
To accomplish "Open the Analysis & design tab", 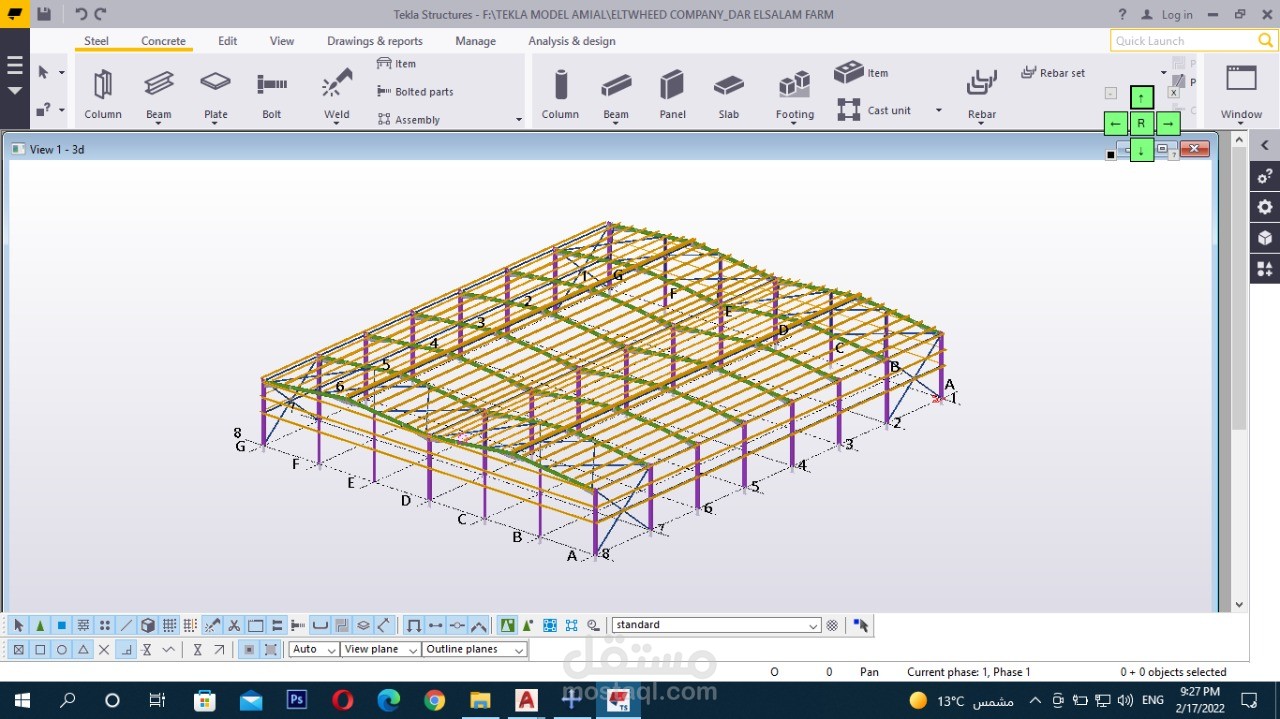I will coord(571,41).
